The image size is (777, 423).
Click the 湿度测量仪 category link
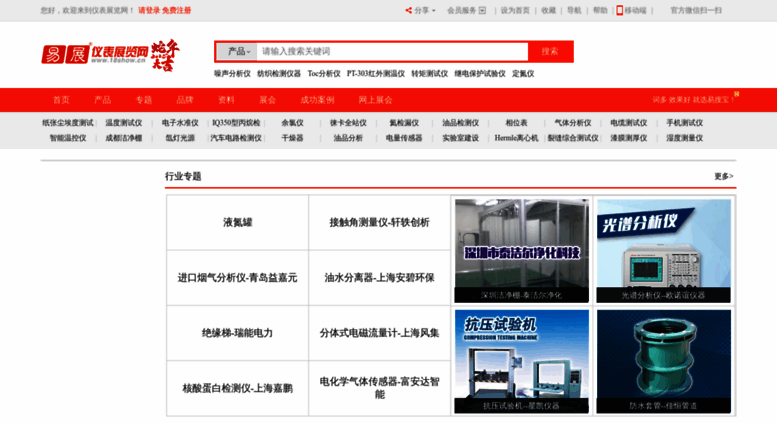[x=684, y=138]
